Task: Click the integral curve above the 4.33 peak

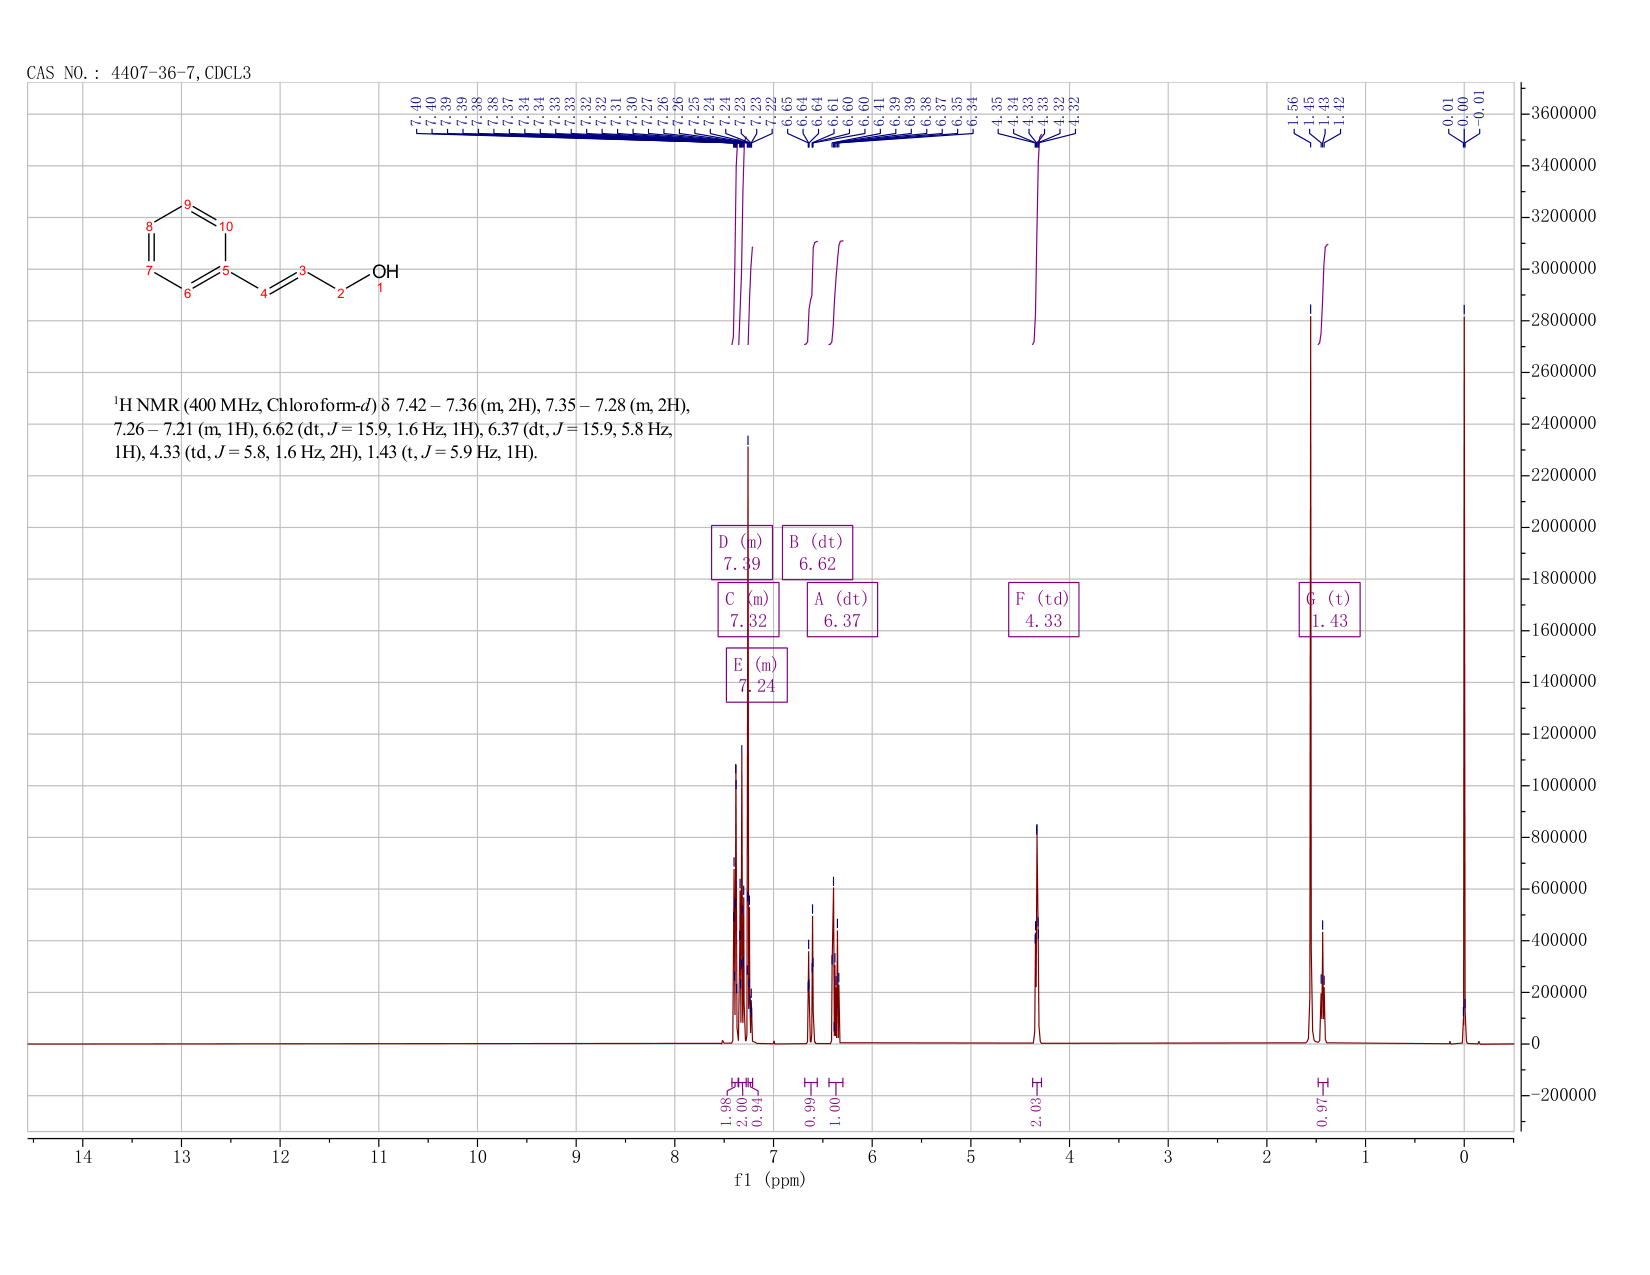Action: pyautogui.click(x=1036, y=243)
